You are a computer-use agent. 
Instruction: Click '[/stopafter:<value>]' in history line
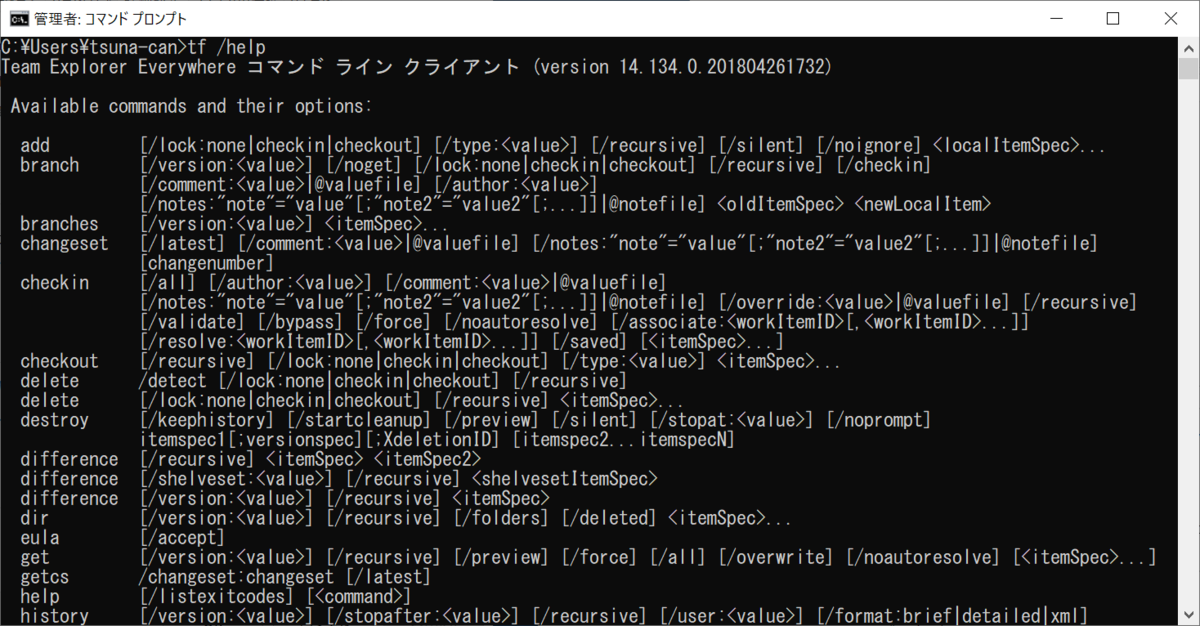pyautogui.click(x=424, y=616)
